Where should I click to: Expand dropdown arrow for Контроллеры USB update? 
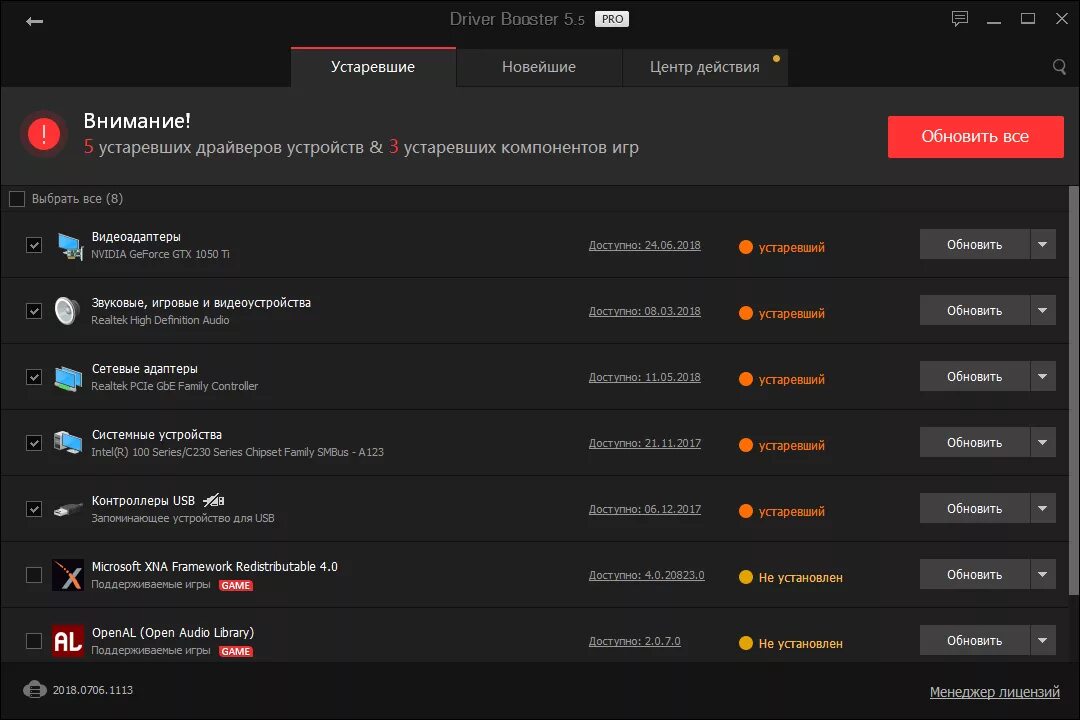click(x=1043, y=508)
